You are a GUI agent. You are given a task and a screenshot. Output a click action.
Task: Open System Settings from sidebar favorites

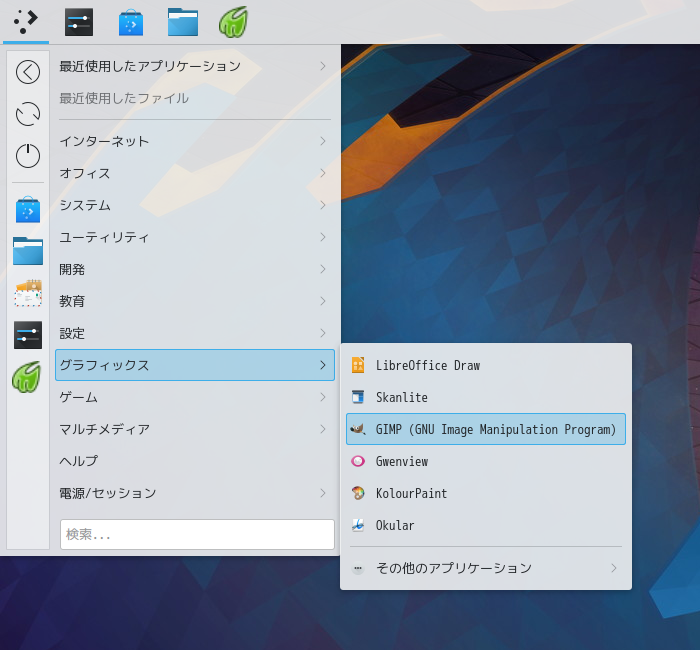click(x=28, y=335)
